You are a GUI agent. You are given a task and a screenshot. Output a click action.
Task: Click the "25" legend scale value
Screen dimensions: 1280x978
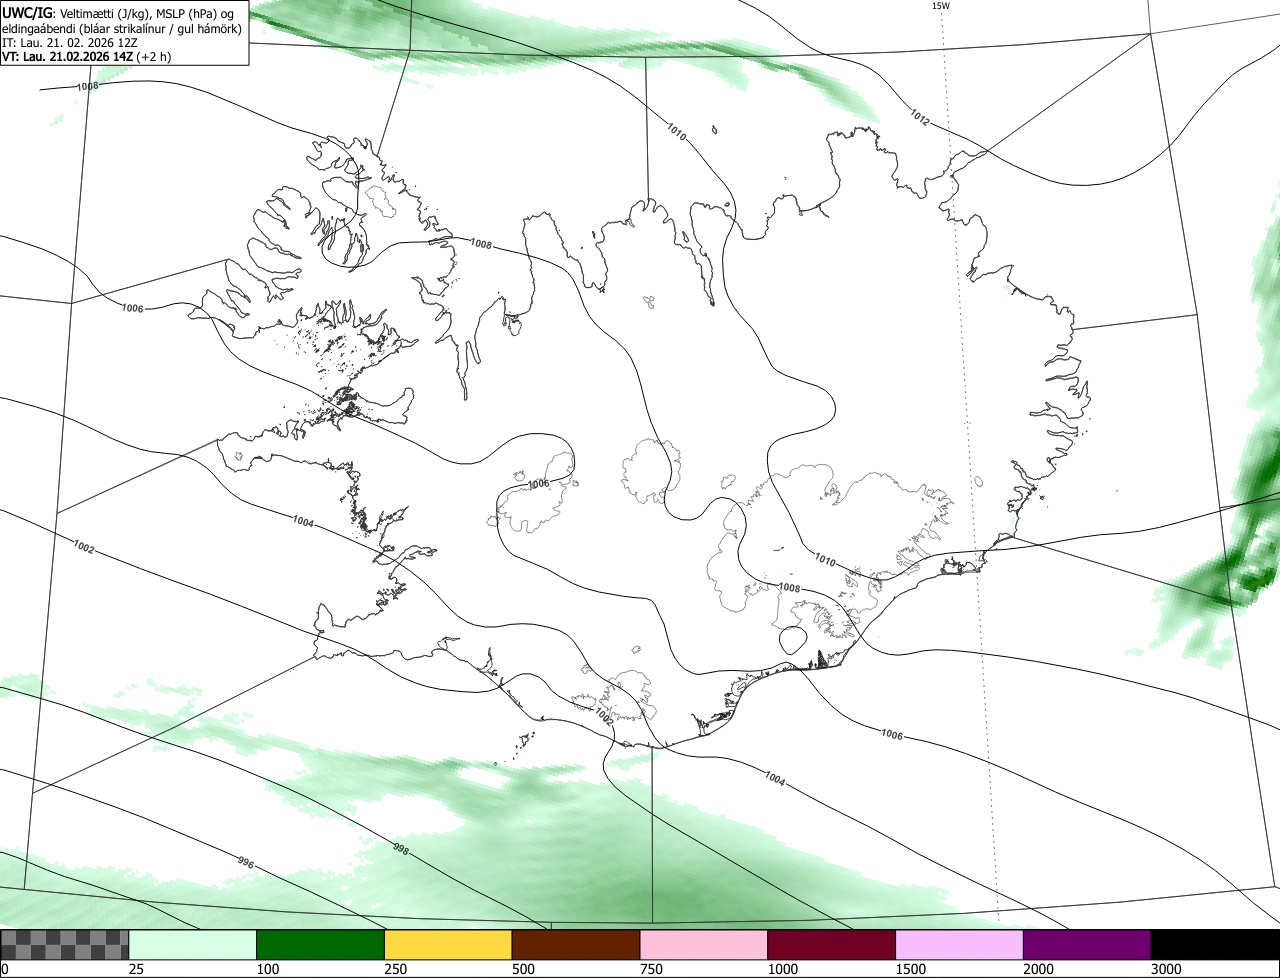pyautogui.click(x=135, y=969)
